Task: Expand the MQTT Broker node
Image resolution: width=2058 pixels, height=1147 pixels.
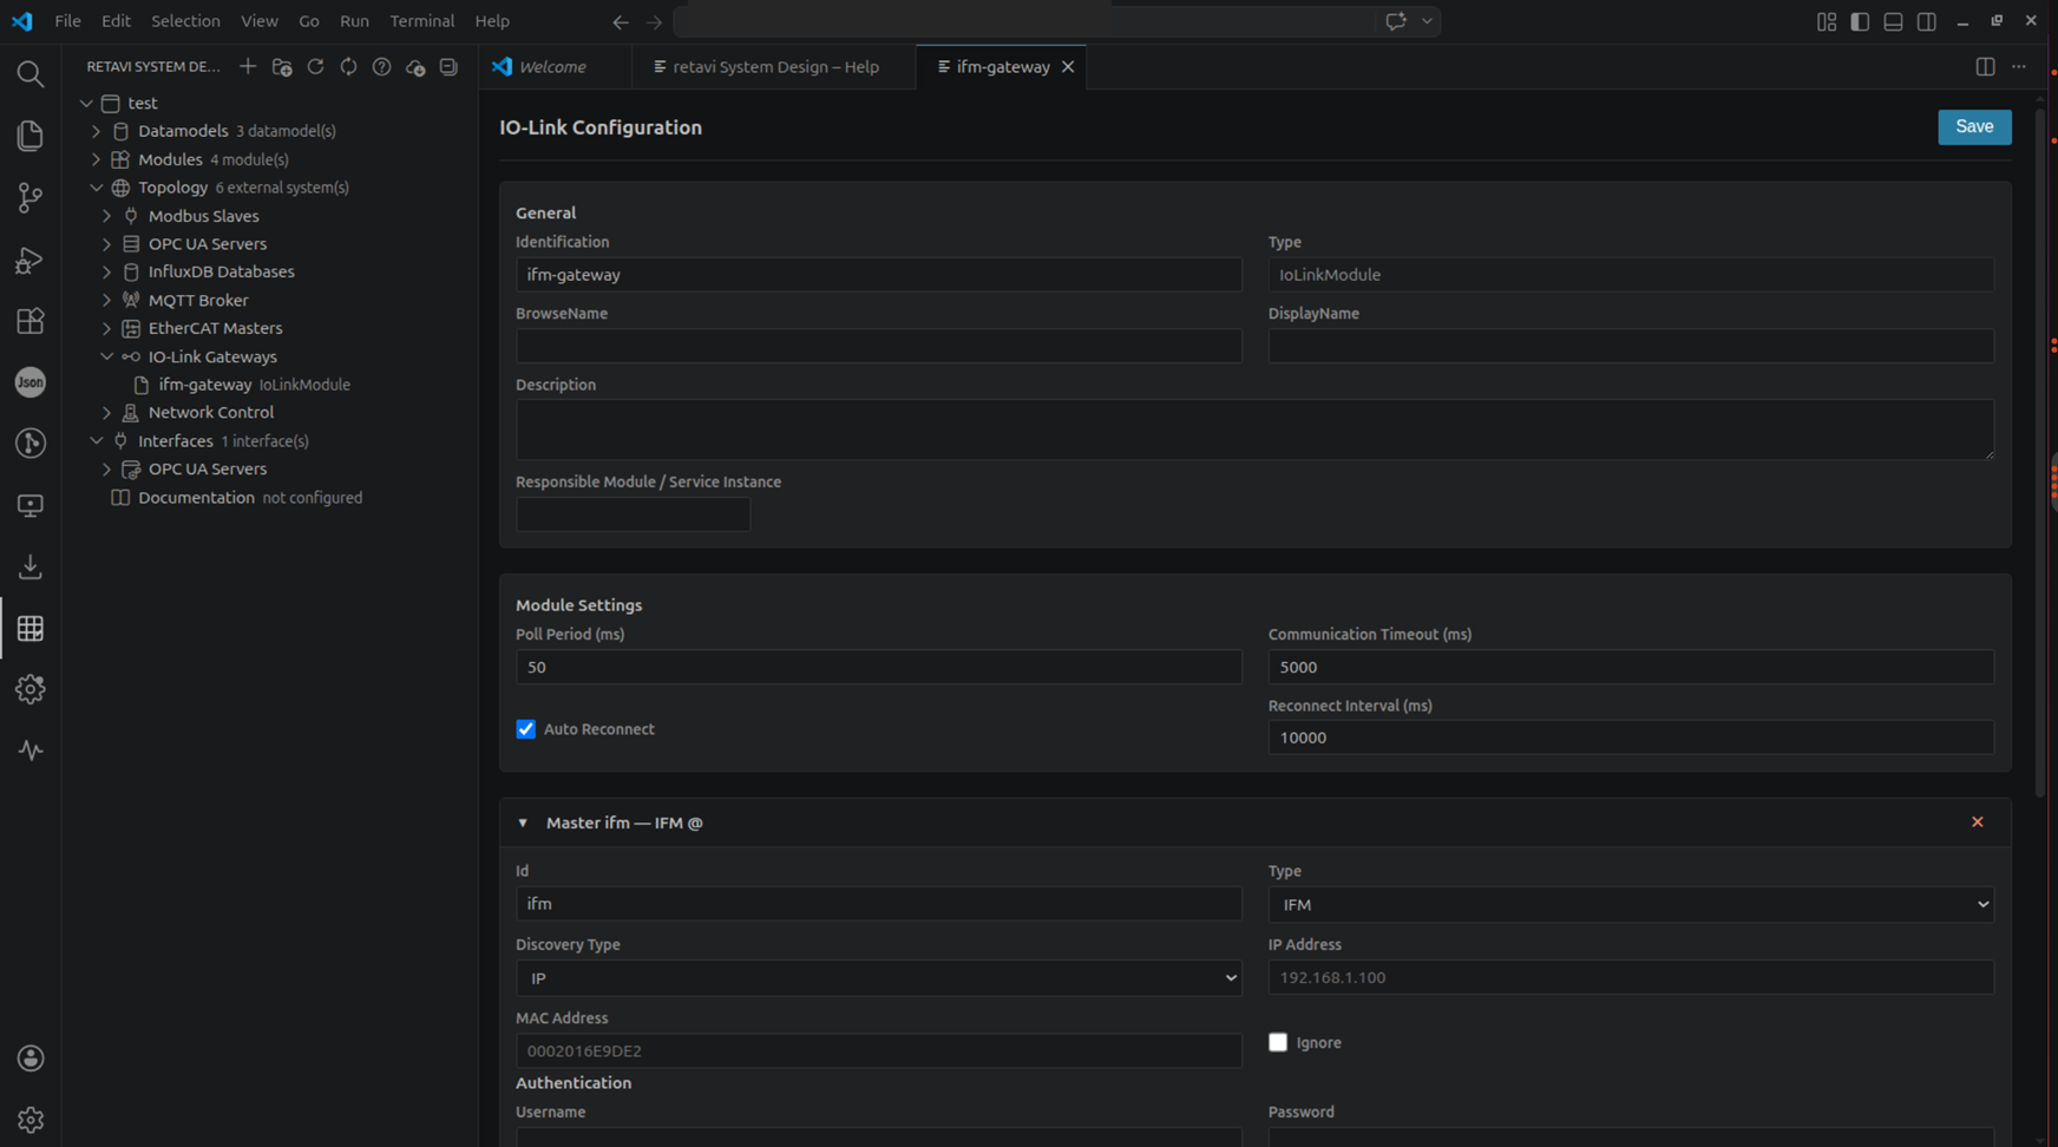Action: (x=107, y=300)
